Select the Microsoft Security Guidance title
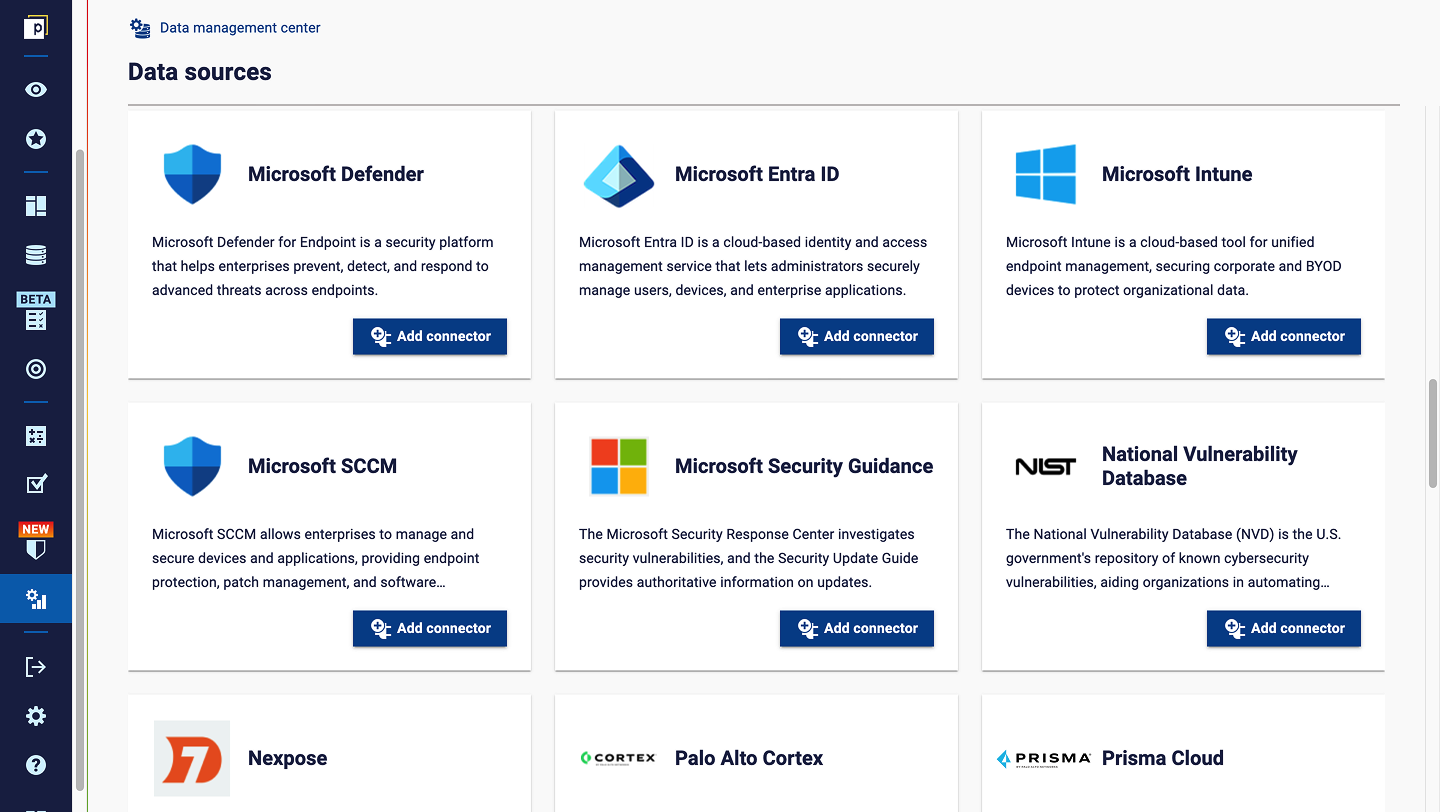 pos(804,466)
